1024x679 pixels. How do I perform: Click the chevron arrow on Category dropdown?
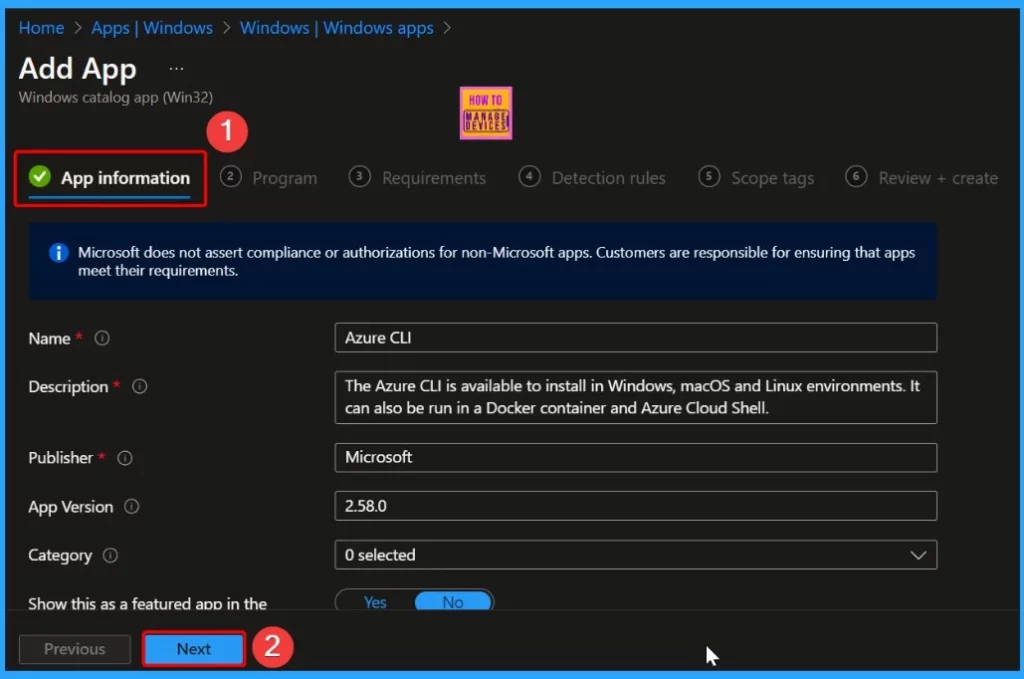coord(918,555)
